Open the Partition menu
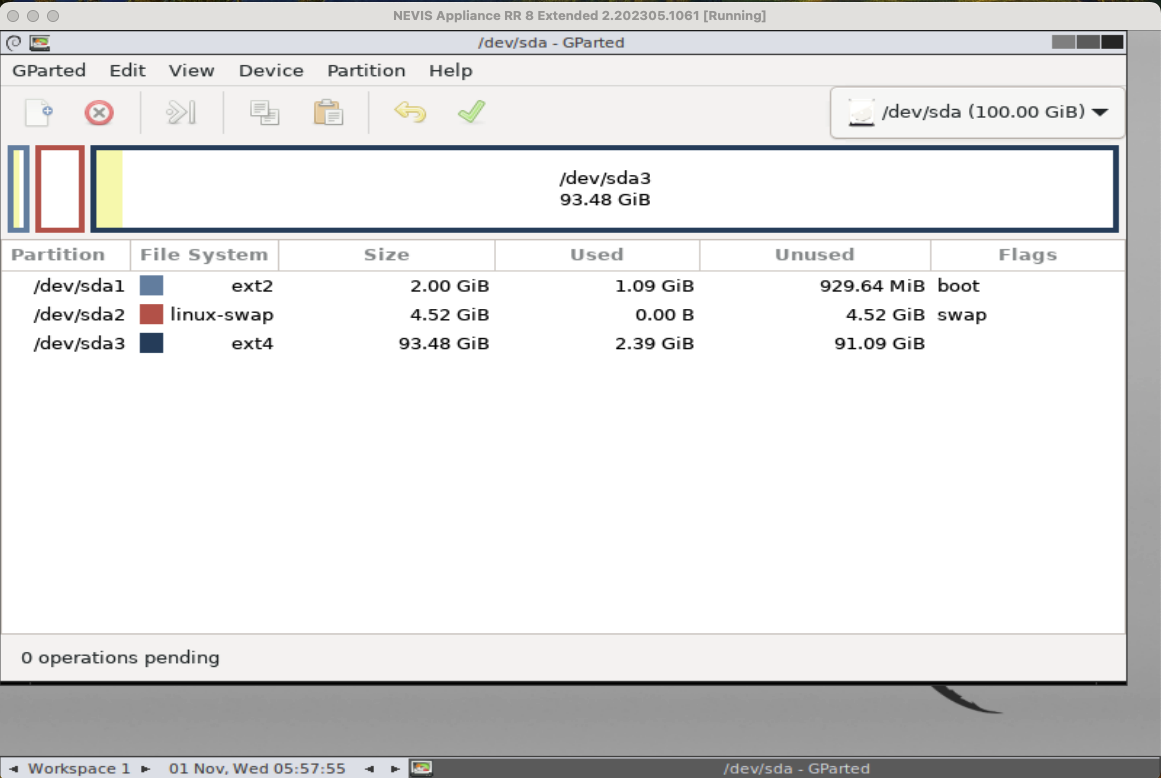The height and width of the screenshot is (778, 1161). click(x=366, y=70)
